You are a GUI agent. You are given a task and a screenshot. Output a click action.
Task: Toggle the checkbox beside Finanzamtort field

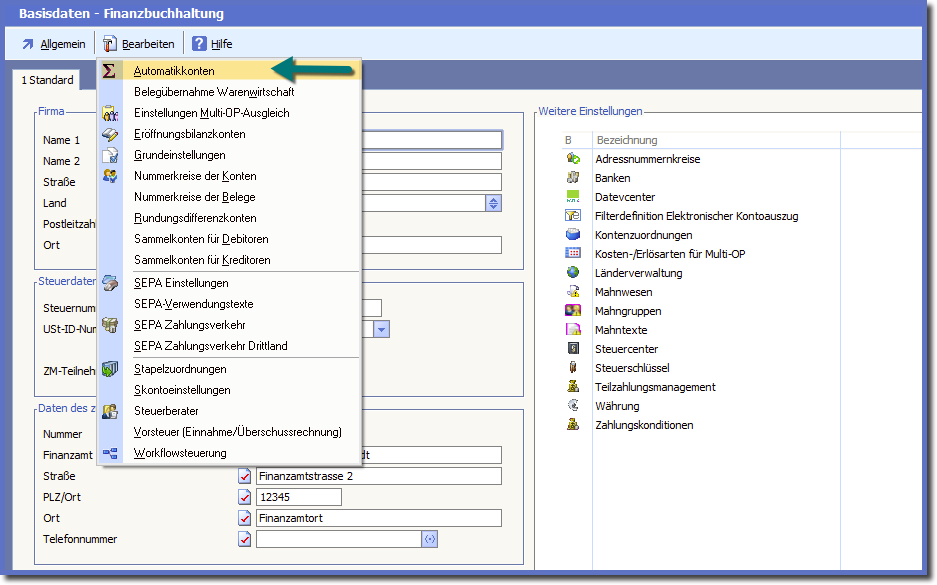(245, 518)
